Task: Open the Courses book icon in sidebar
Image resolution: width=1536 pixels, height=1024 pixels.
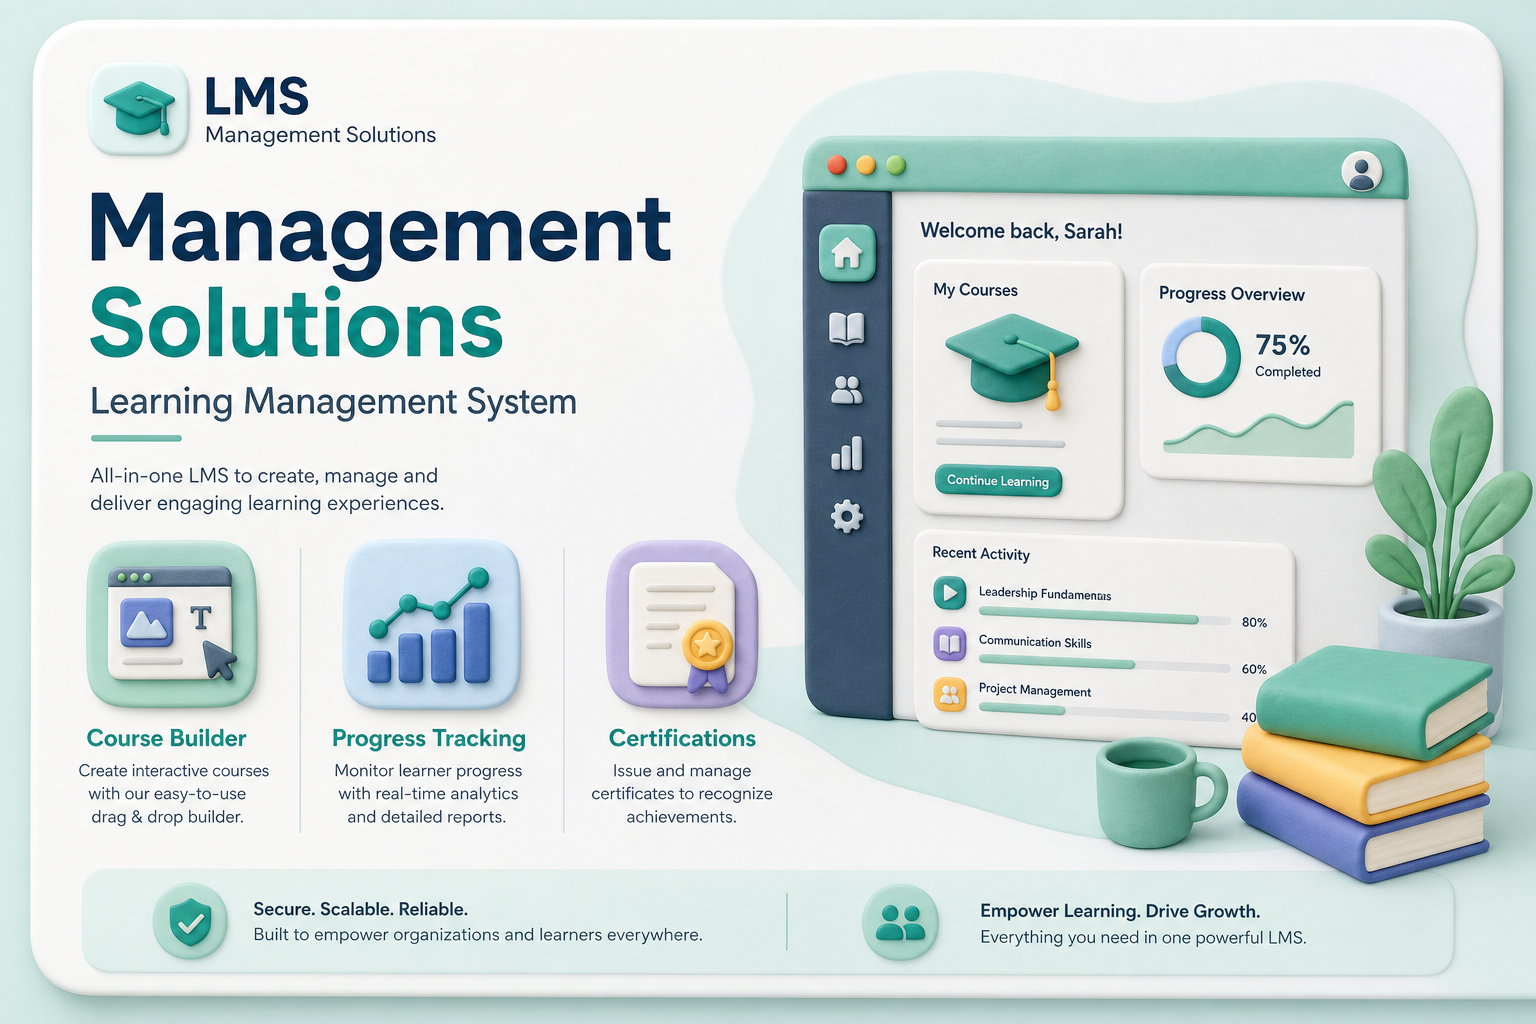Action: tap(847, 328)
